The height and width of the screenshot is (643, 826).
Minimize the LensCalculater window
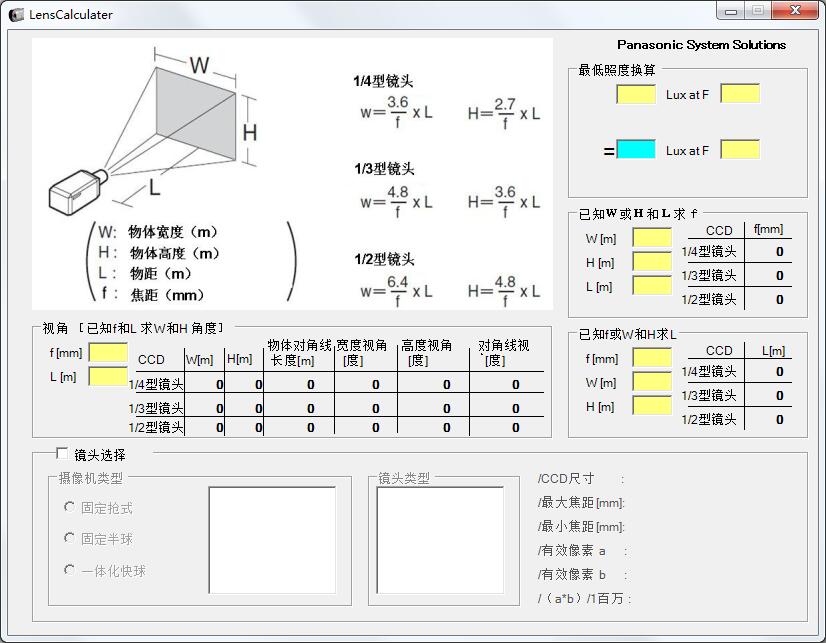(x=731, y=11)
